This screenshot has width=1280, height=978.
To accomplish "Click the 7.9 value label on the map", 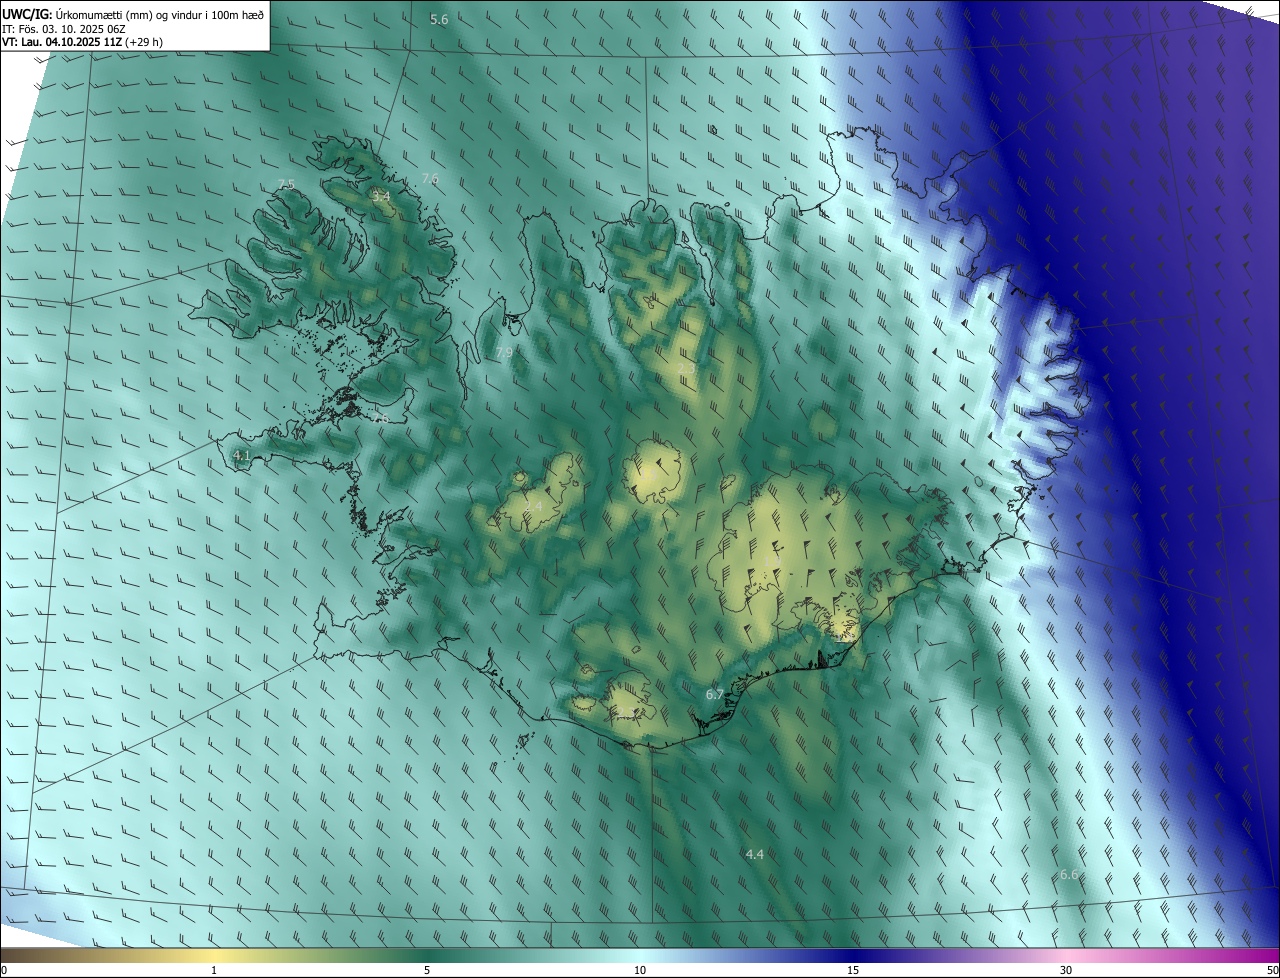I will click(504, 353).
